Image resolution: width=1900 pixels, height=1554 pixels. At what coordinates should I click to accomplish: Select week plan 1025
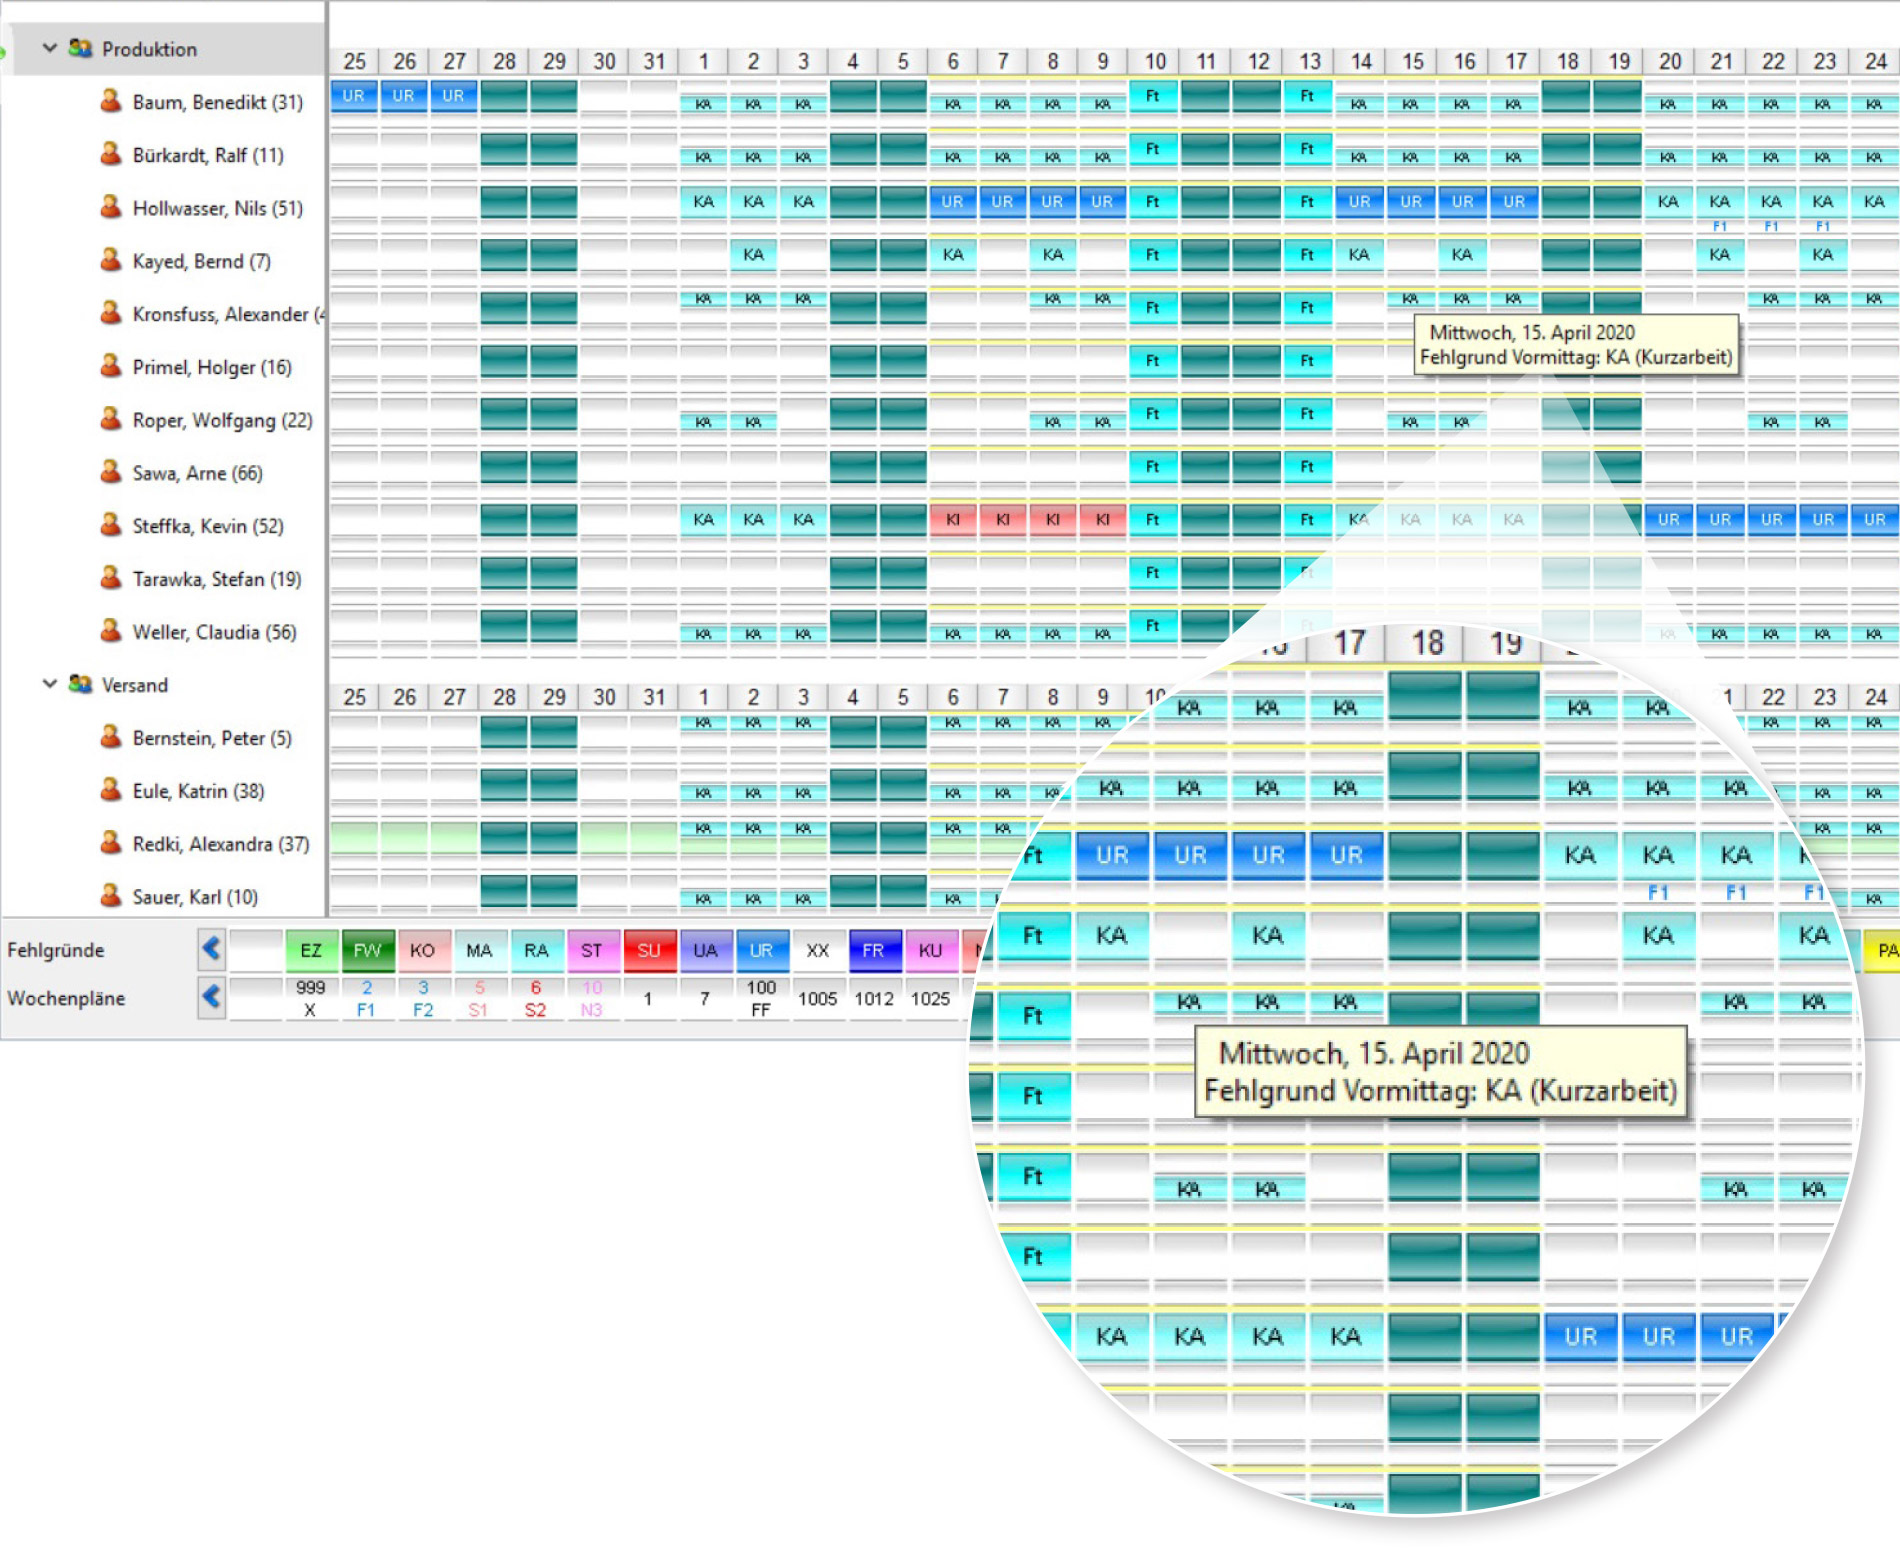[x=931, y=998]
